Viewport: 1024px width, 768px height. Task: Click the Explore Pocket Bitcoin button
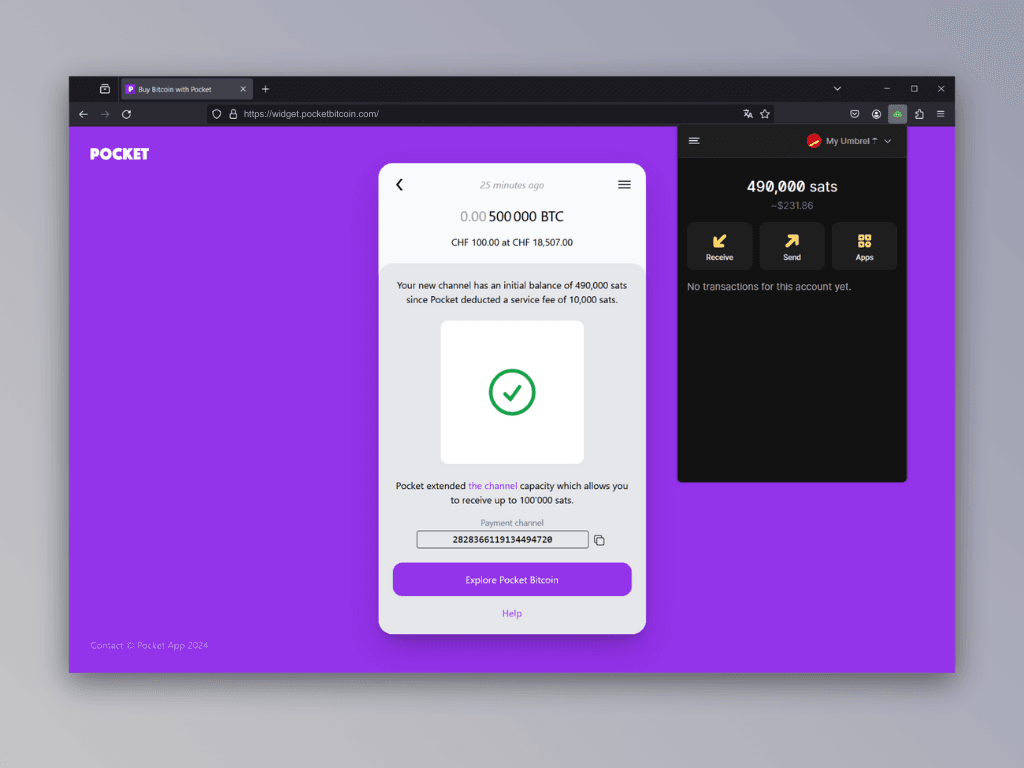point(512,579)
